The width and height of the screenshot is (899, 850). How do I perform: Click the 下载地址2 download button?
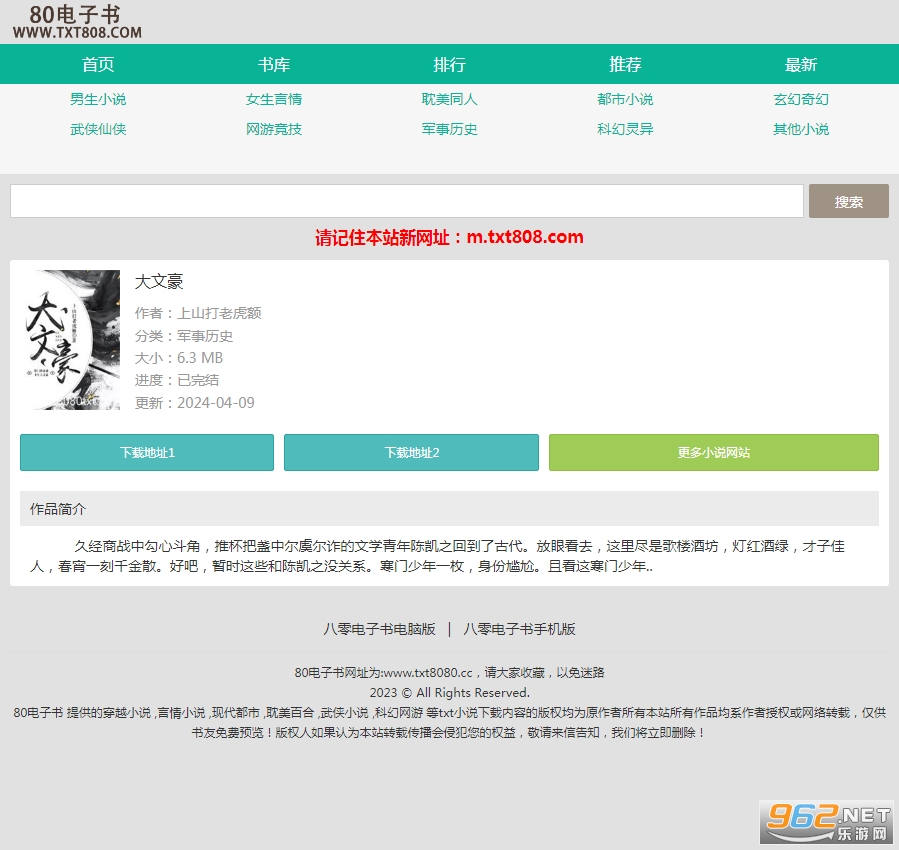click(x=411, y=452)
